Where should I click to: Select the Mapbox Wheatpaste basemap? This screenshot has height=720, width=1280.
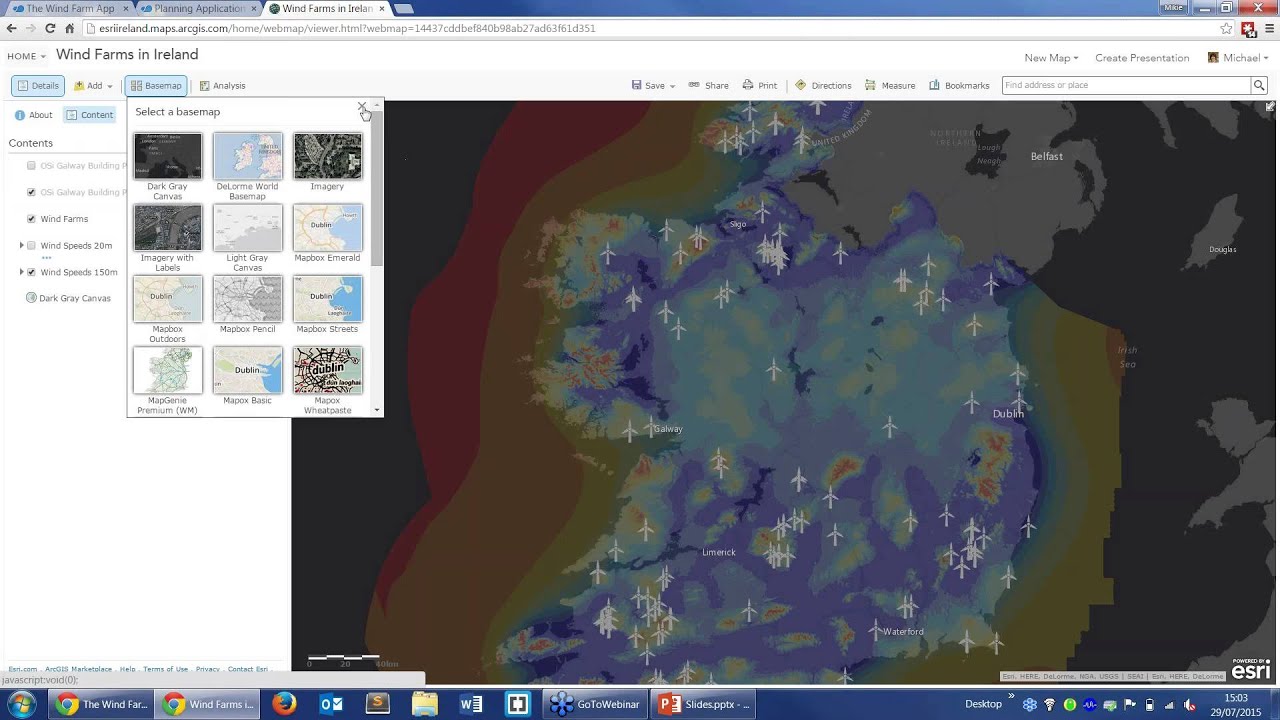click(328, 370)
